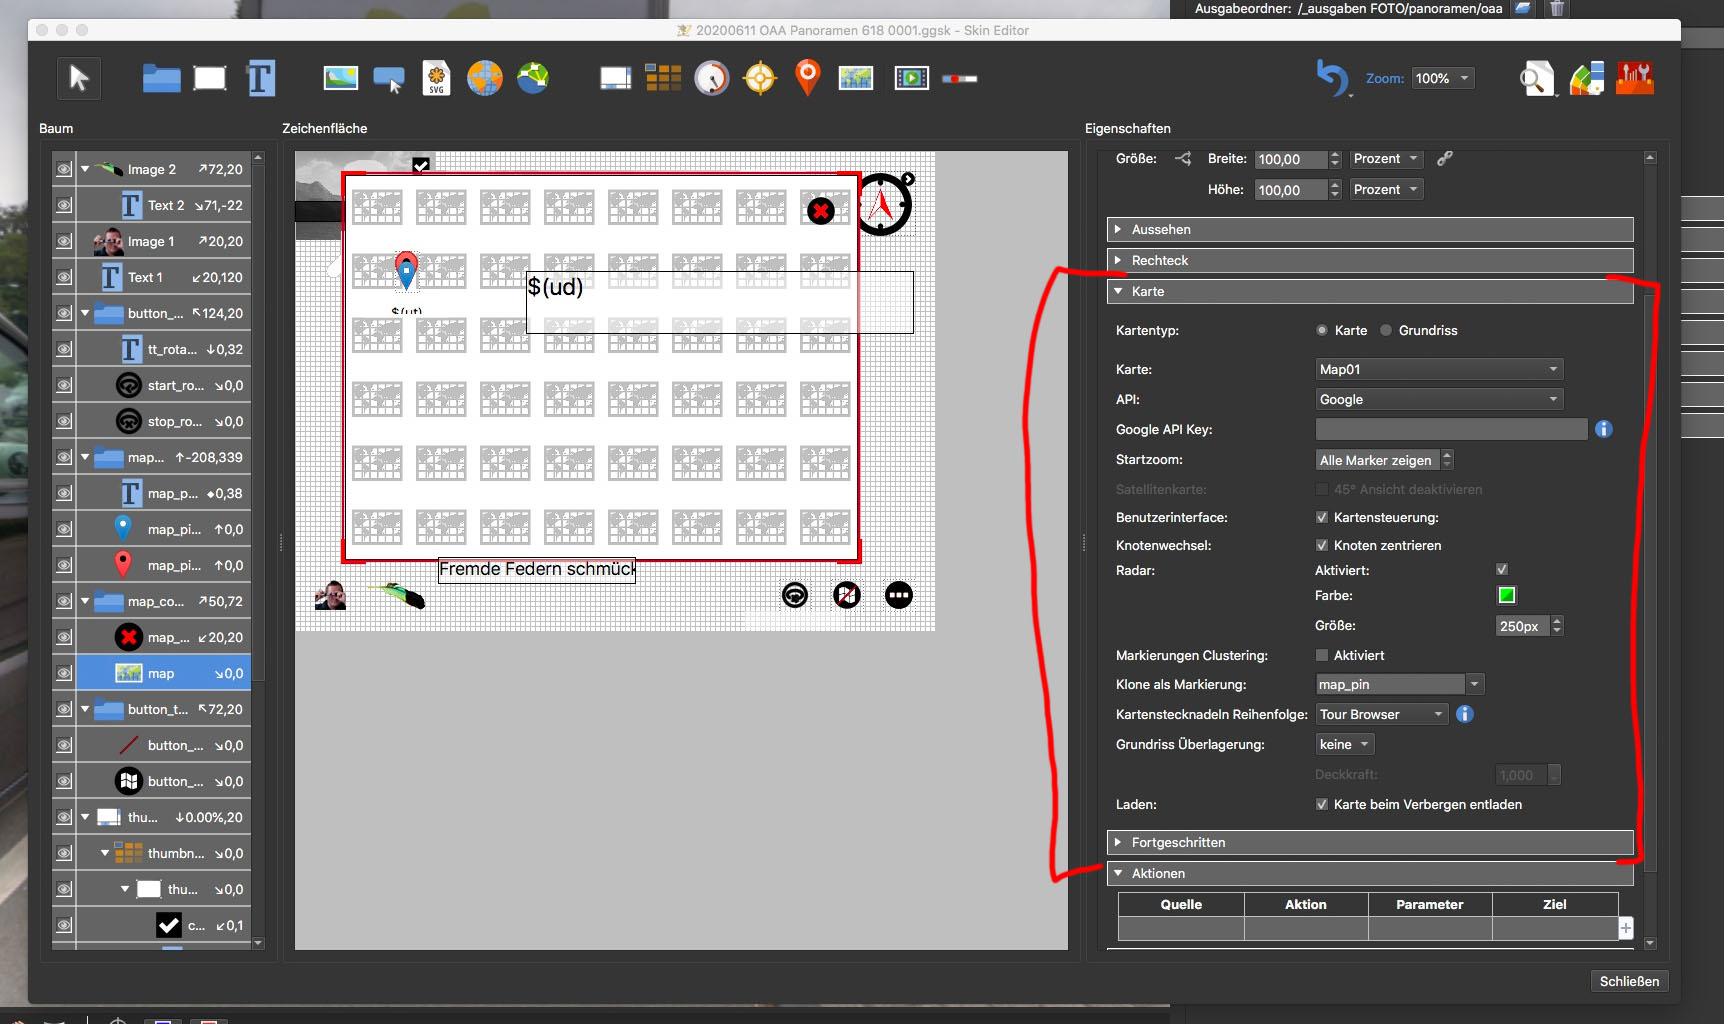Image resolution: width=1724 pixels, height=1024 pixels.
Task: Add a container folder element
Action: (x=161, y=78)
